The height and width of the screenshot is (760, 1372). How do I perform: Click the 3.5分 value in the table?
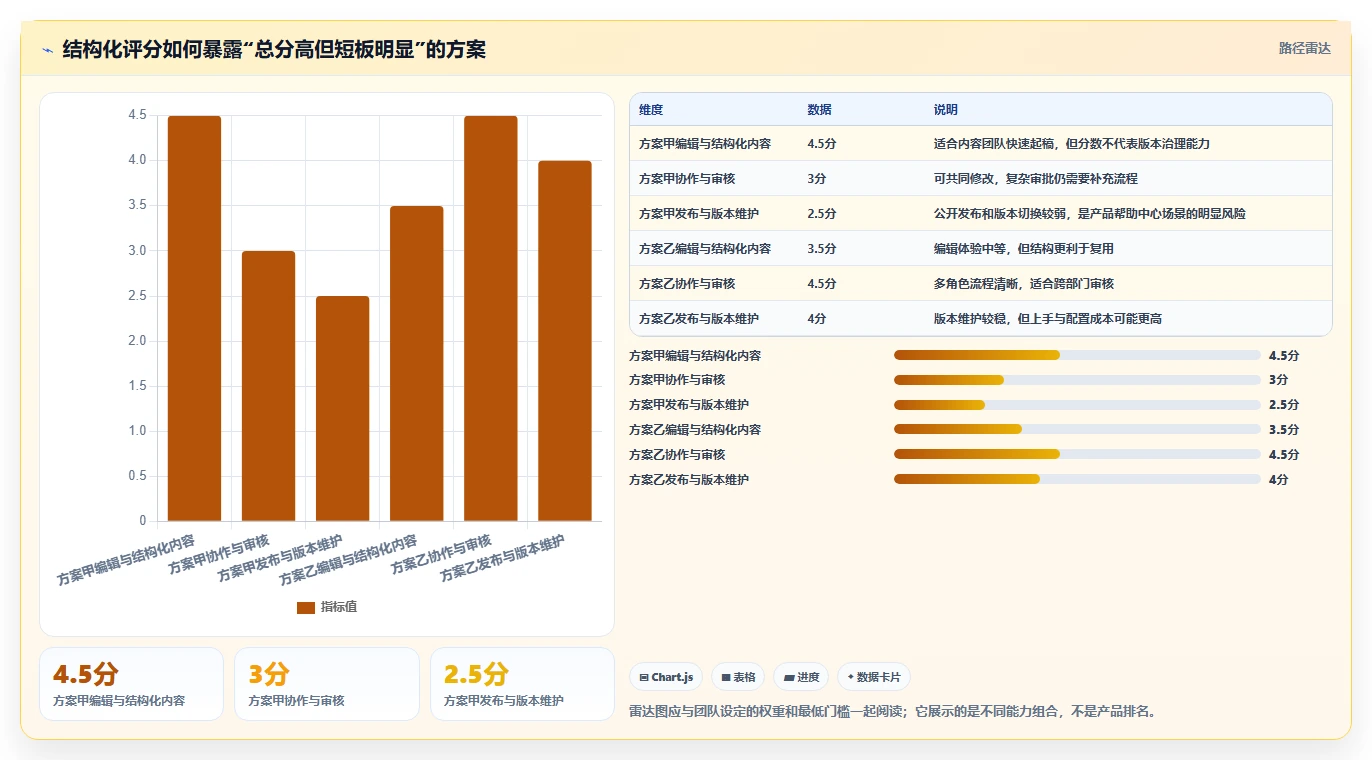[822, 249]
